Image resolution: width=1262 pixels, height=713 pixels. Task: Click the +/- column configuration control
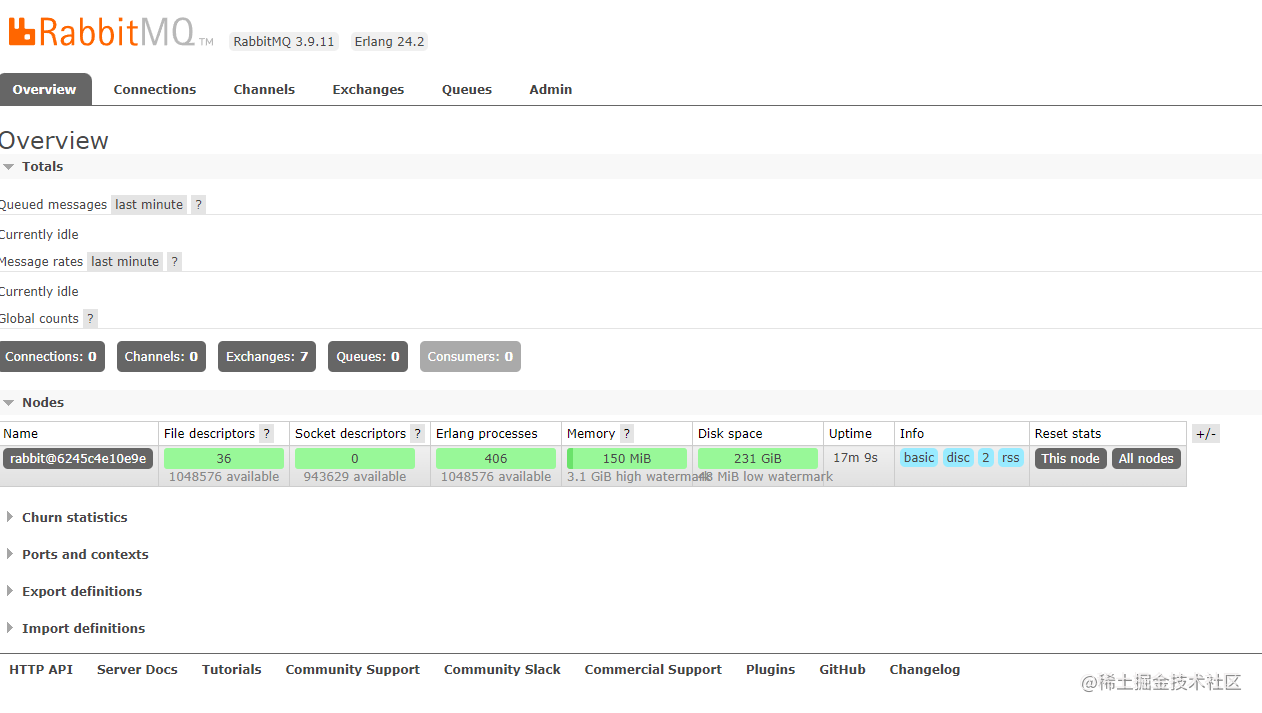point(1204,433)
